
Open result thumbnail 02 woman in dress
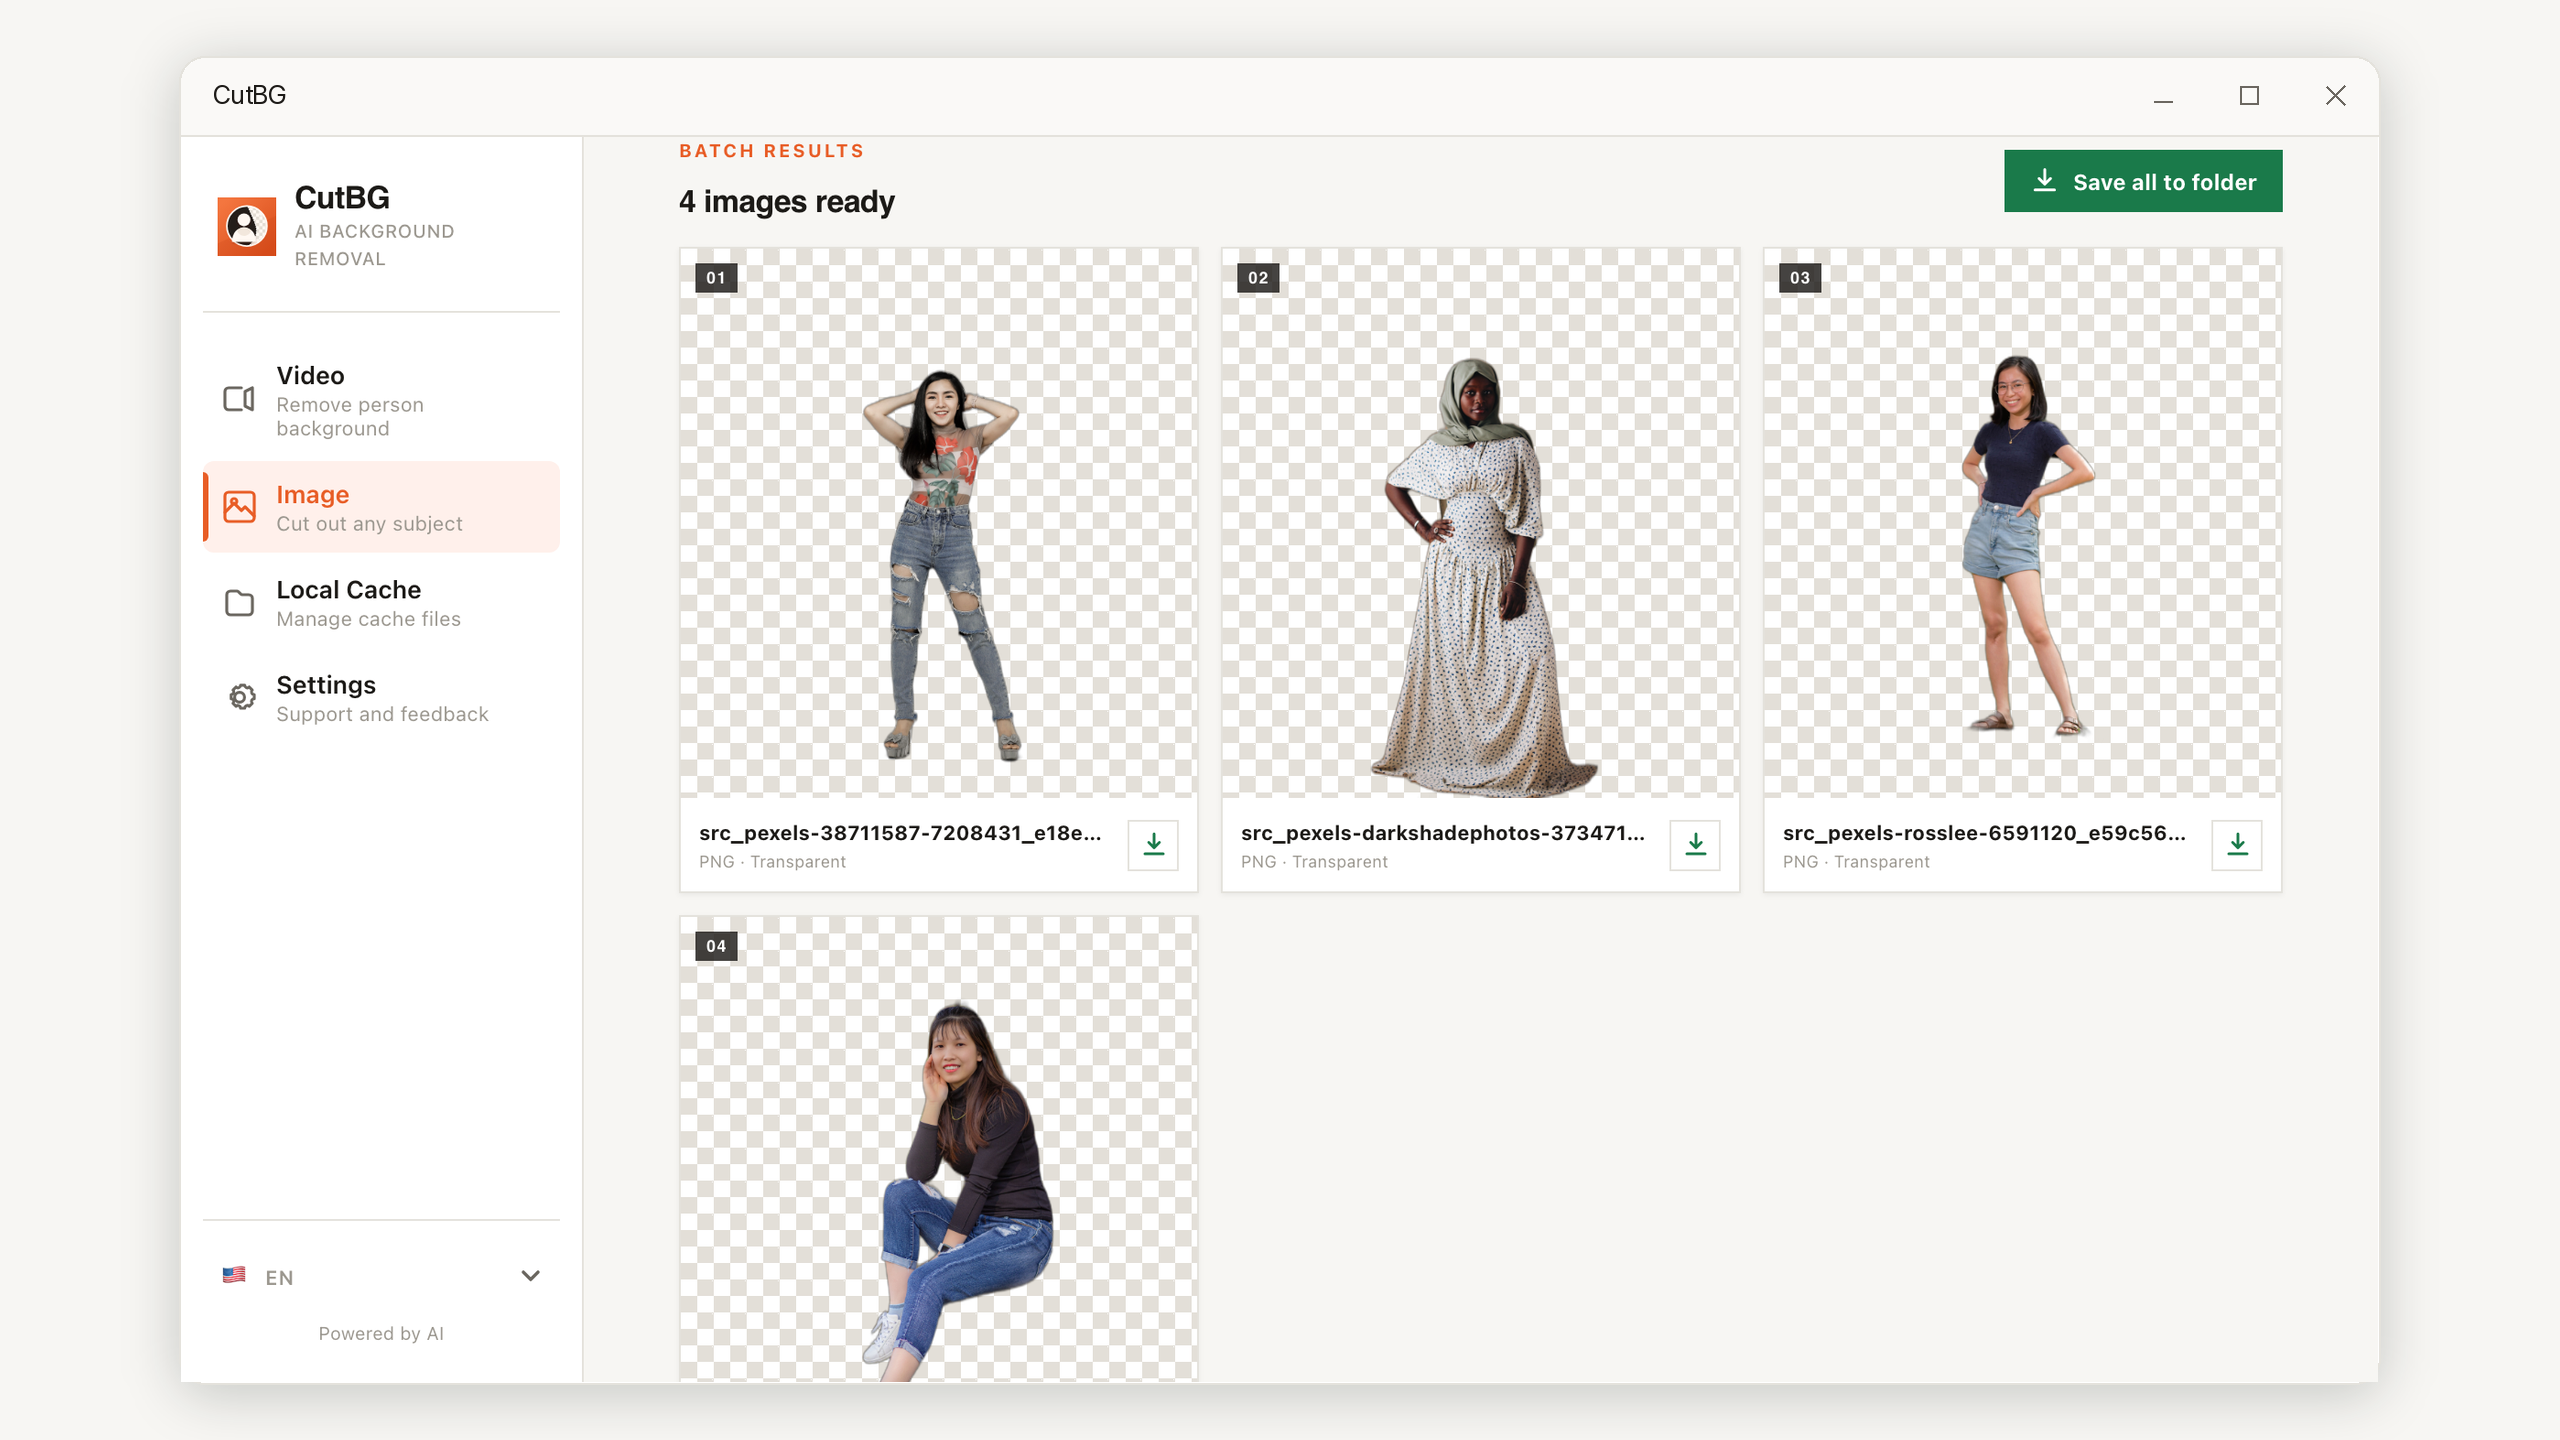point(1480,523)
